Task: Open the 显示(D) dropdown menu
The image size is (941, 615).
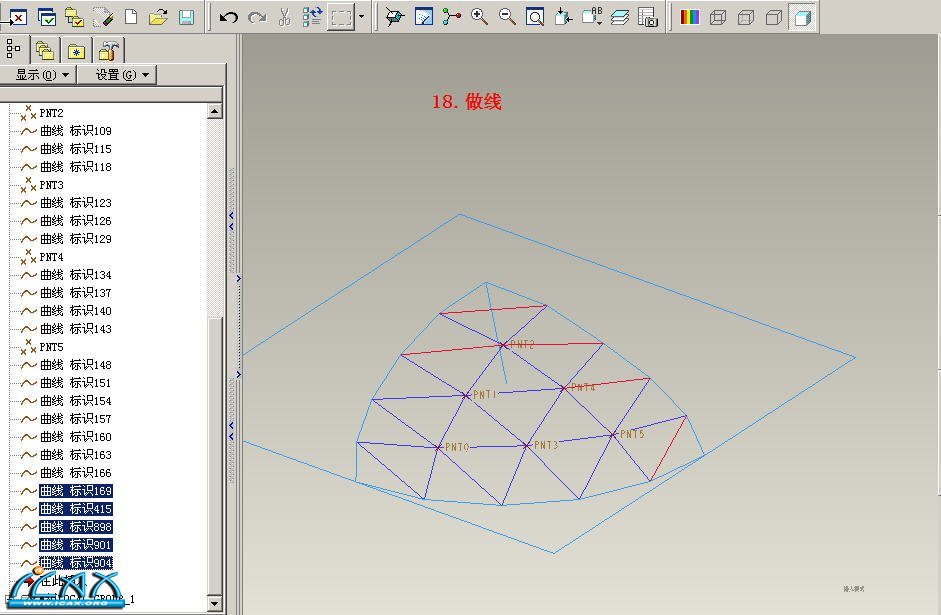Action: [42, 75]
